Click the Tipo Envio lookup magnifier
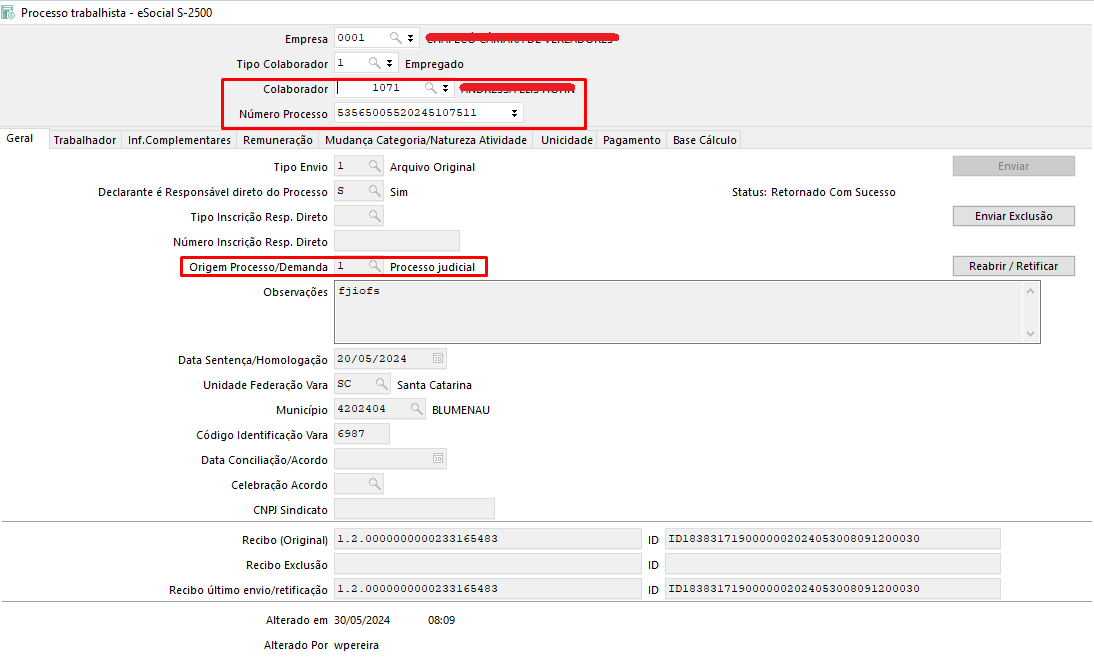Viewport: 1094px width, 658px height. click(375, 166)
